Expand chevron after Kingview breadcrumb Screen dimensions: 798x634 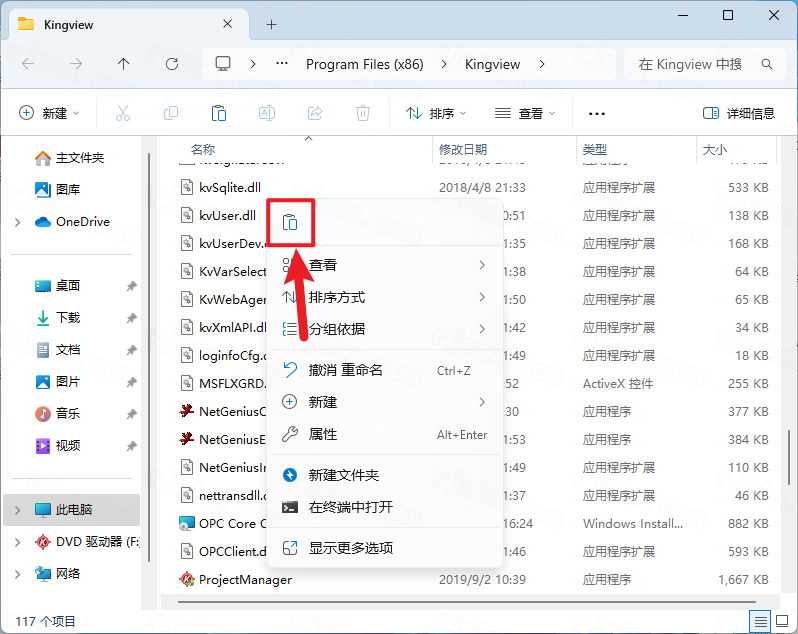click(x=542, y=64)
